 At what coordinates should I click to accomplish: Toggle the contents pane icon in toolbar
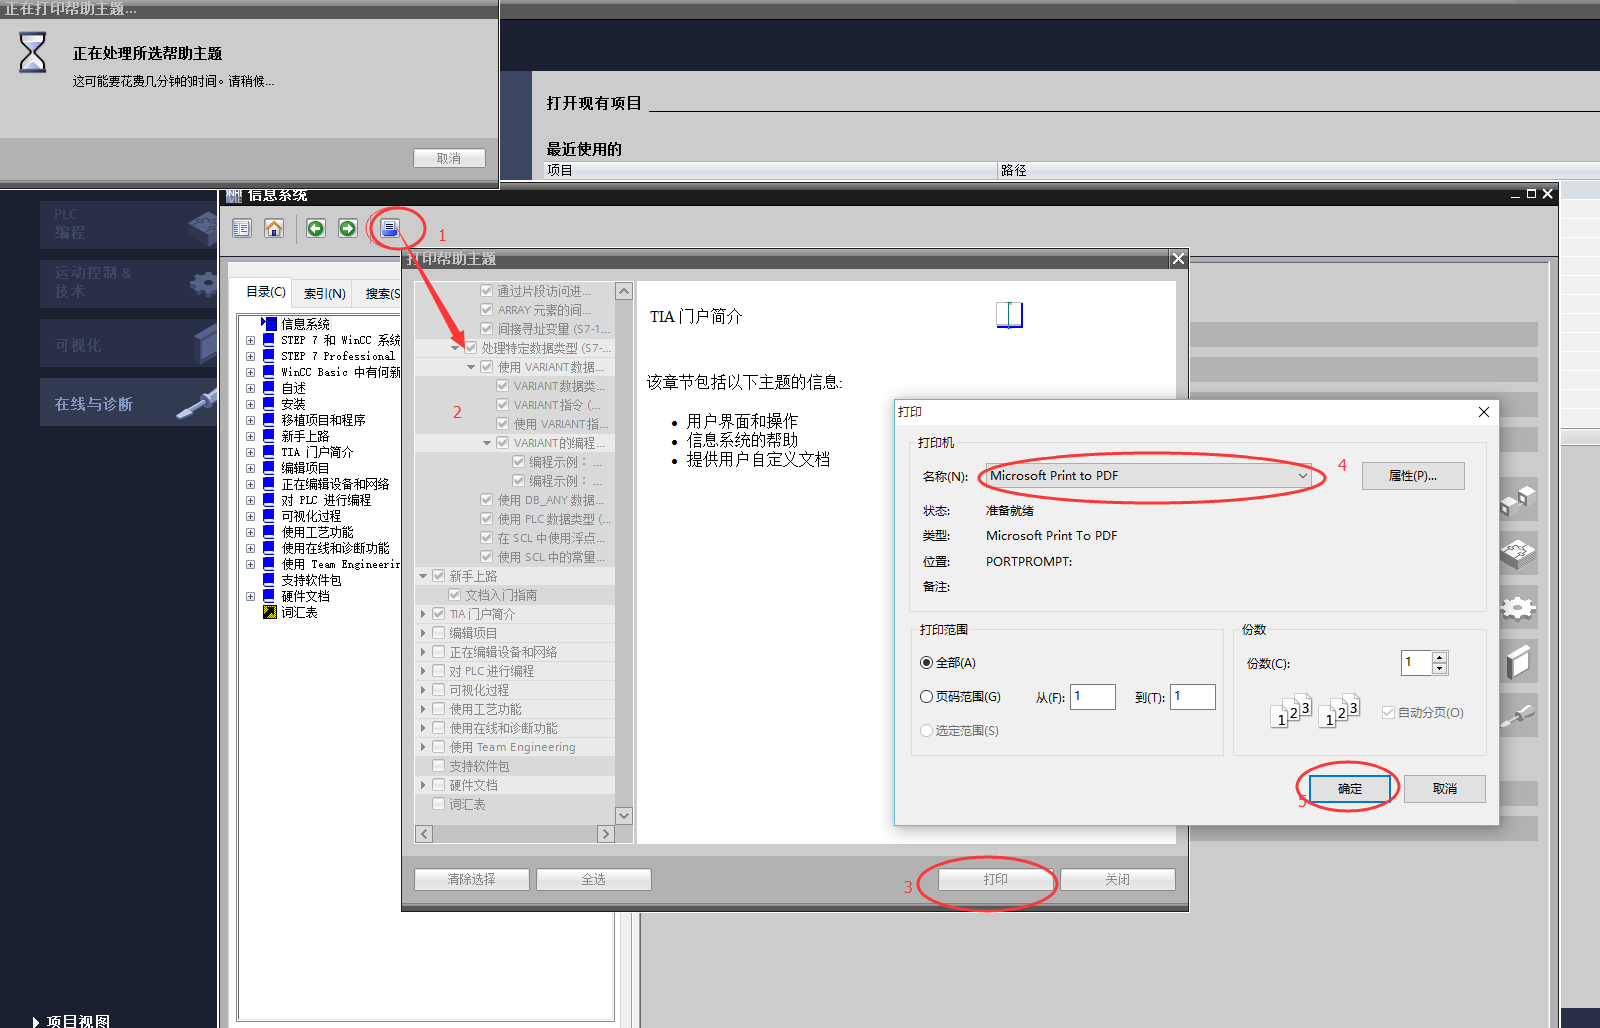coord(242,229)
